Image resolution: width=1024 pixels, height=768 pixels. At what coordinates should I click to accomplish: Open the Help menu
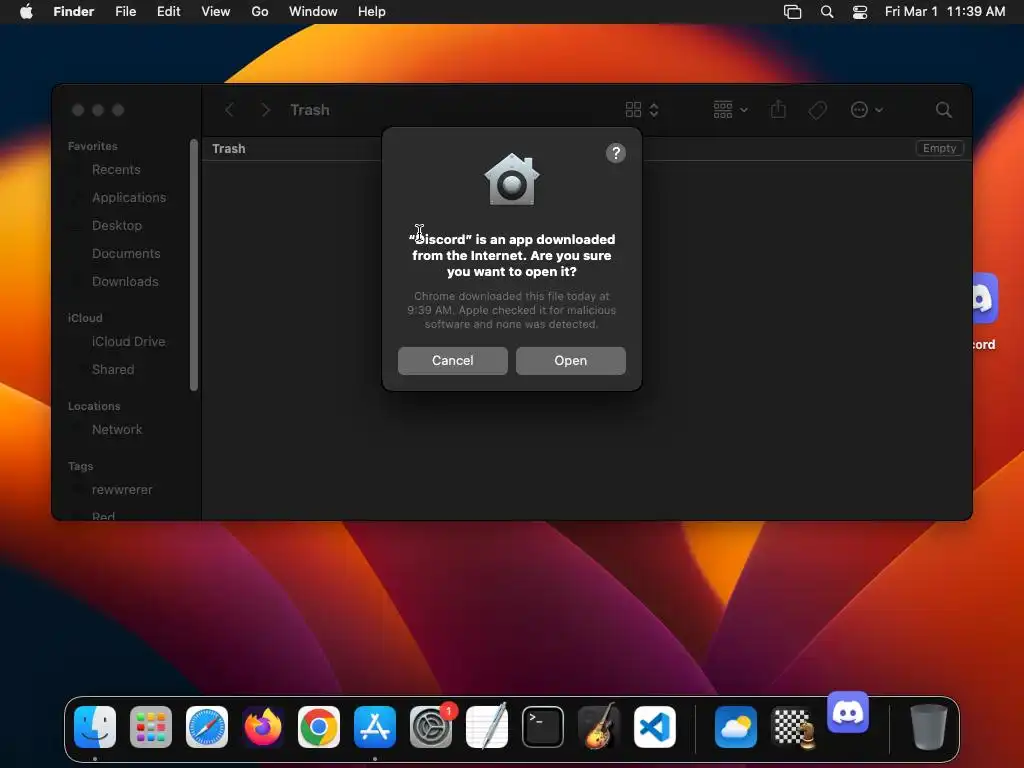pos(372,11)
